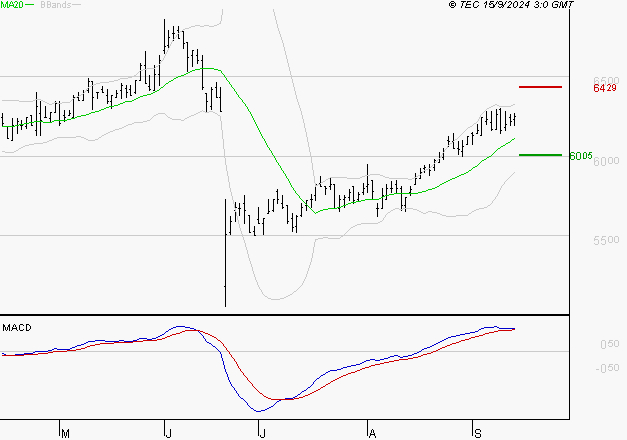Click the S month marker on the time axis
Image resolution: width=627 pixels, height=440 pixels.
pos(477,433)
